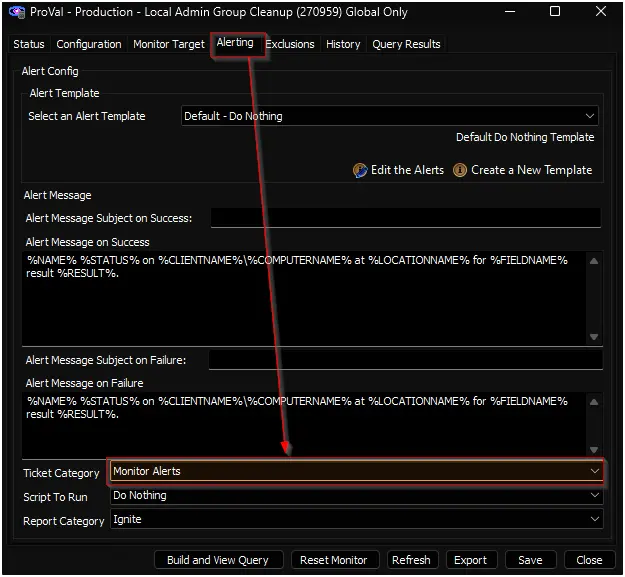Click the 'Report Category' label
Image resolution: width=625 pixels, height=577 pixels.
coord(64,521)
